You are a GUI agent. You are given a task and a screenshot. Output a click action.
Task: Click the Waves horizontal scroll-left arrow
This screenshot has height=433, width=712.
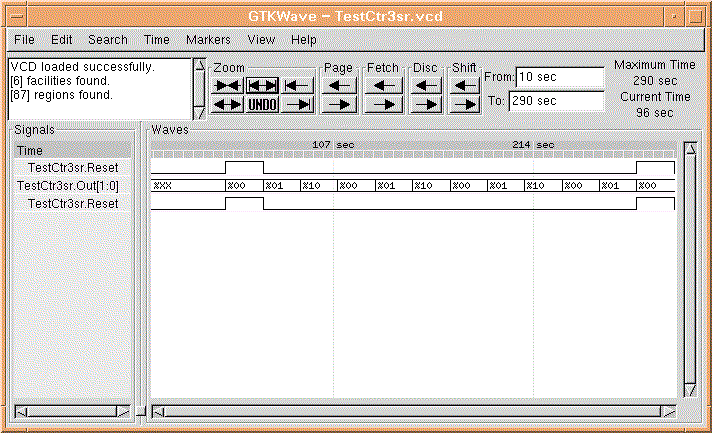pos(158,412)
